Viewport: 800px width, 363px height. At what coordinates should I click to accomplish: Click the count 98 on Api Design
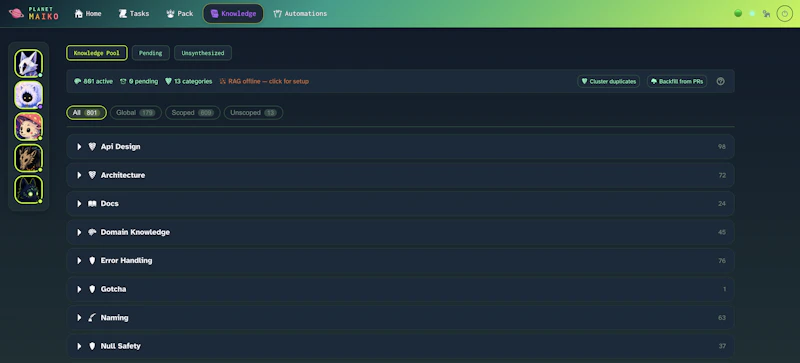[x=721, y=147]
